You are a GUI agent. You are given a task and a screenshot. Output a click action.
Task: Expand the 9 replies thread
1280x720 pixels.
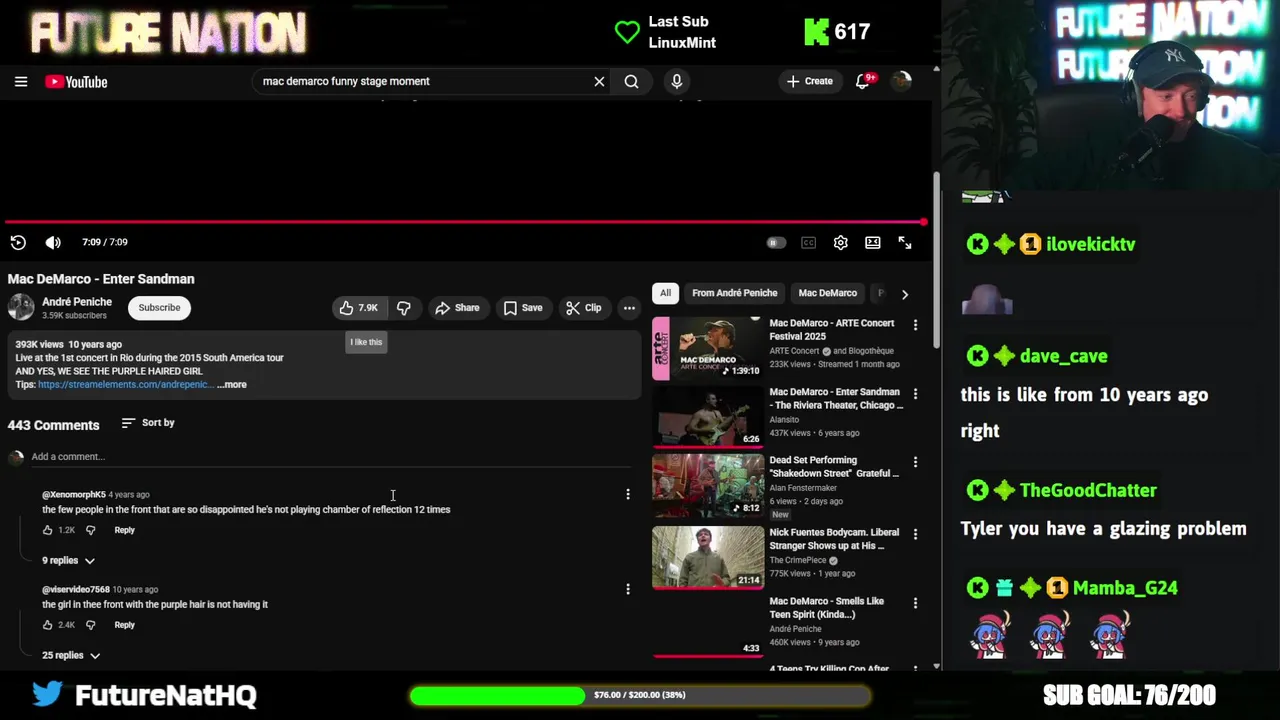tap(68, 561)
